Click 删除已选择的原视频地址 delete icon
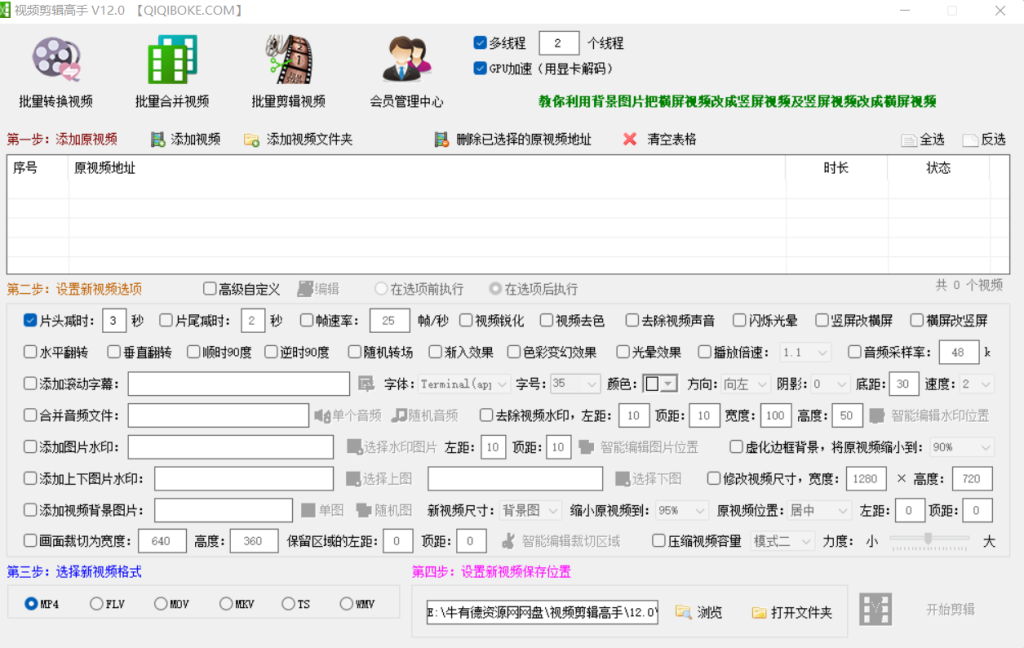The width and height of the screenshot is (1024, 648). 441,140
